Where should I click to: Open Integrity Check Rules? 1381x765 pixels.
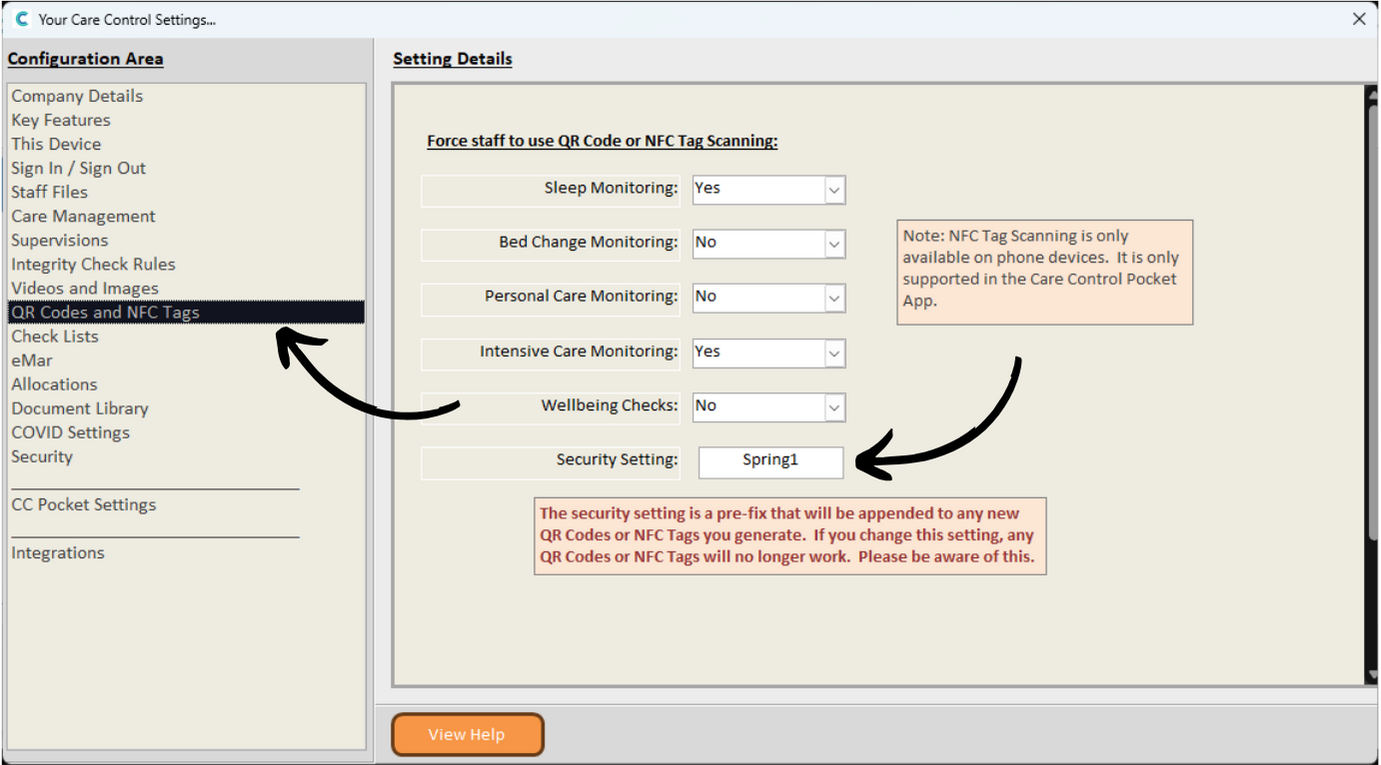click(93, 264)
